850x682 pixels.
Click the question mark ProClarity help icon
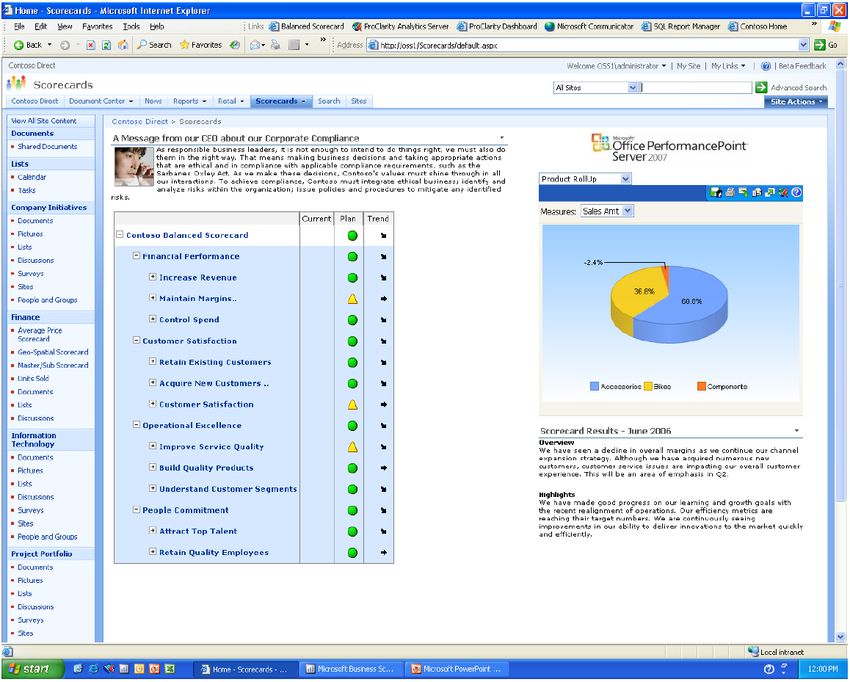point(796,192)
